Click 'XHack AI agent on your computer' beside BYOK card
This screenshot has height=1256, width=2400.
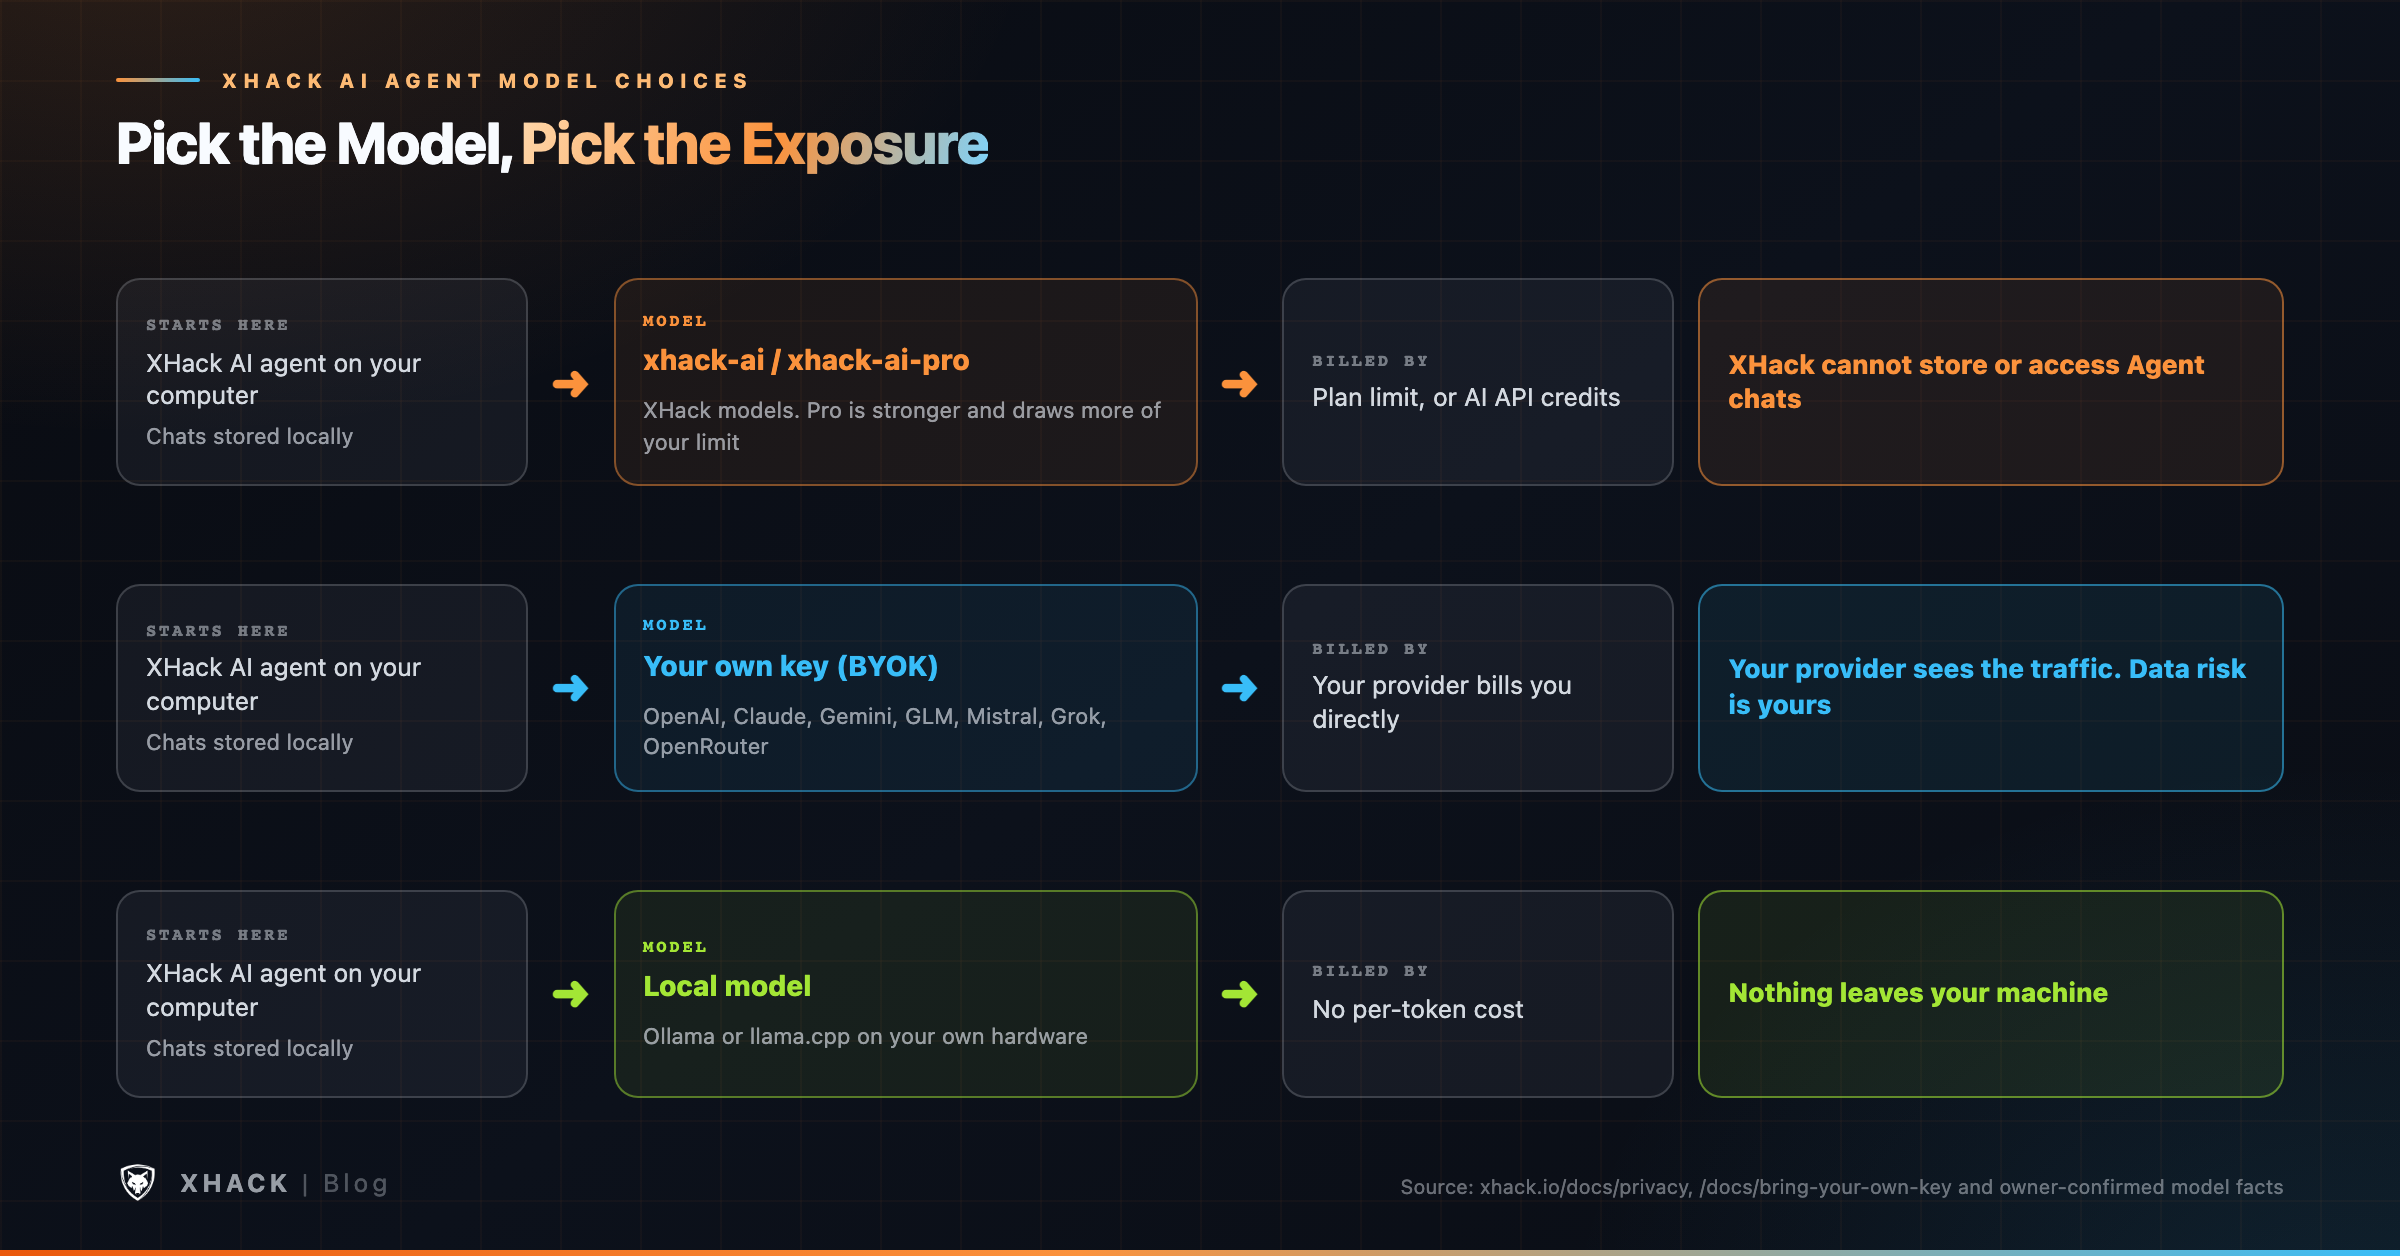coord(283,684)
